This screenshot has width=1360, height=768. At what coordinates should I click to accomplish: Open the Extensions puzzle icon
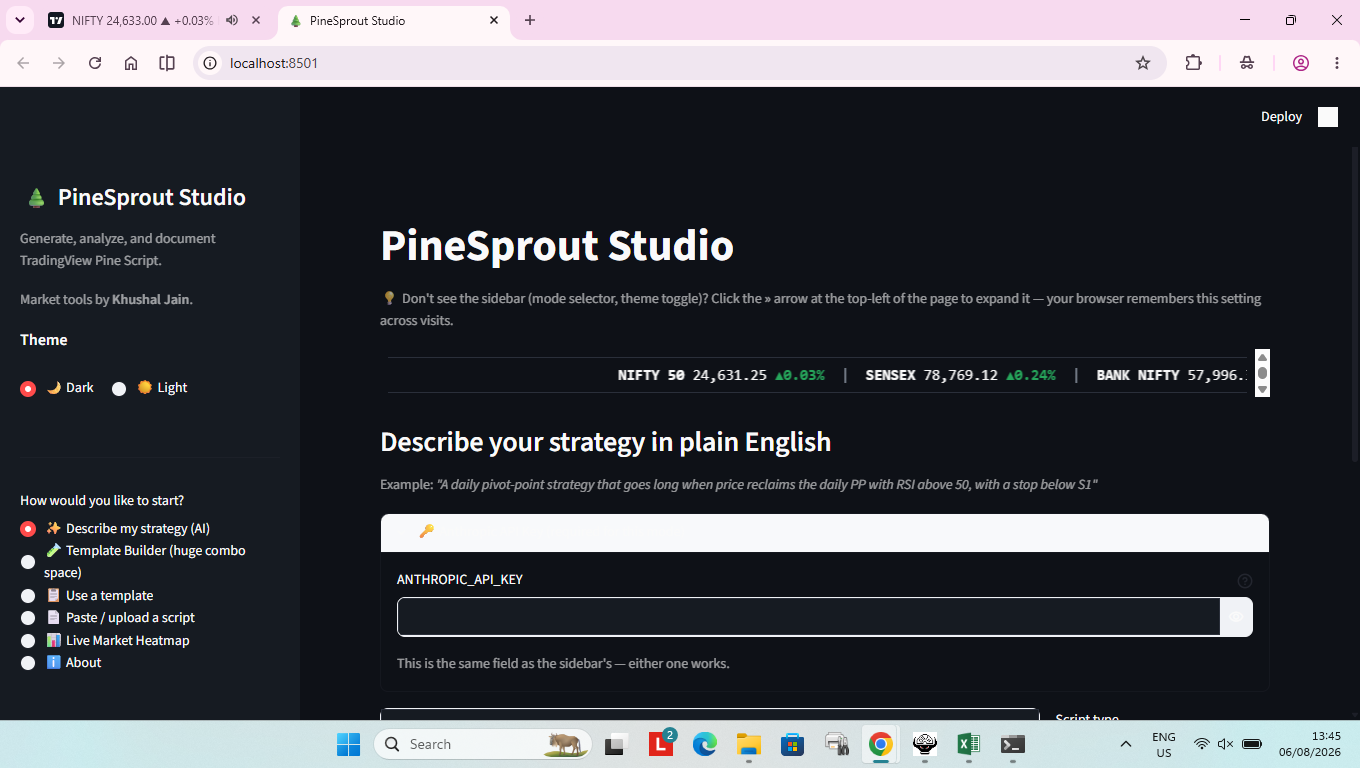pos(1193,63)
